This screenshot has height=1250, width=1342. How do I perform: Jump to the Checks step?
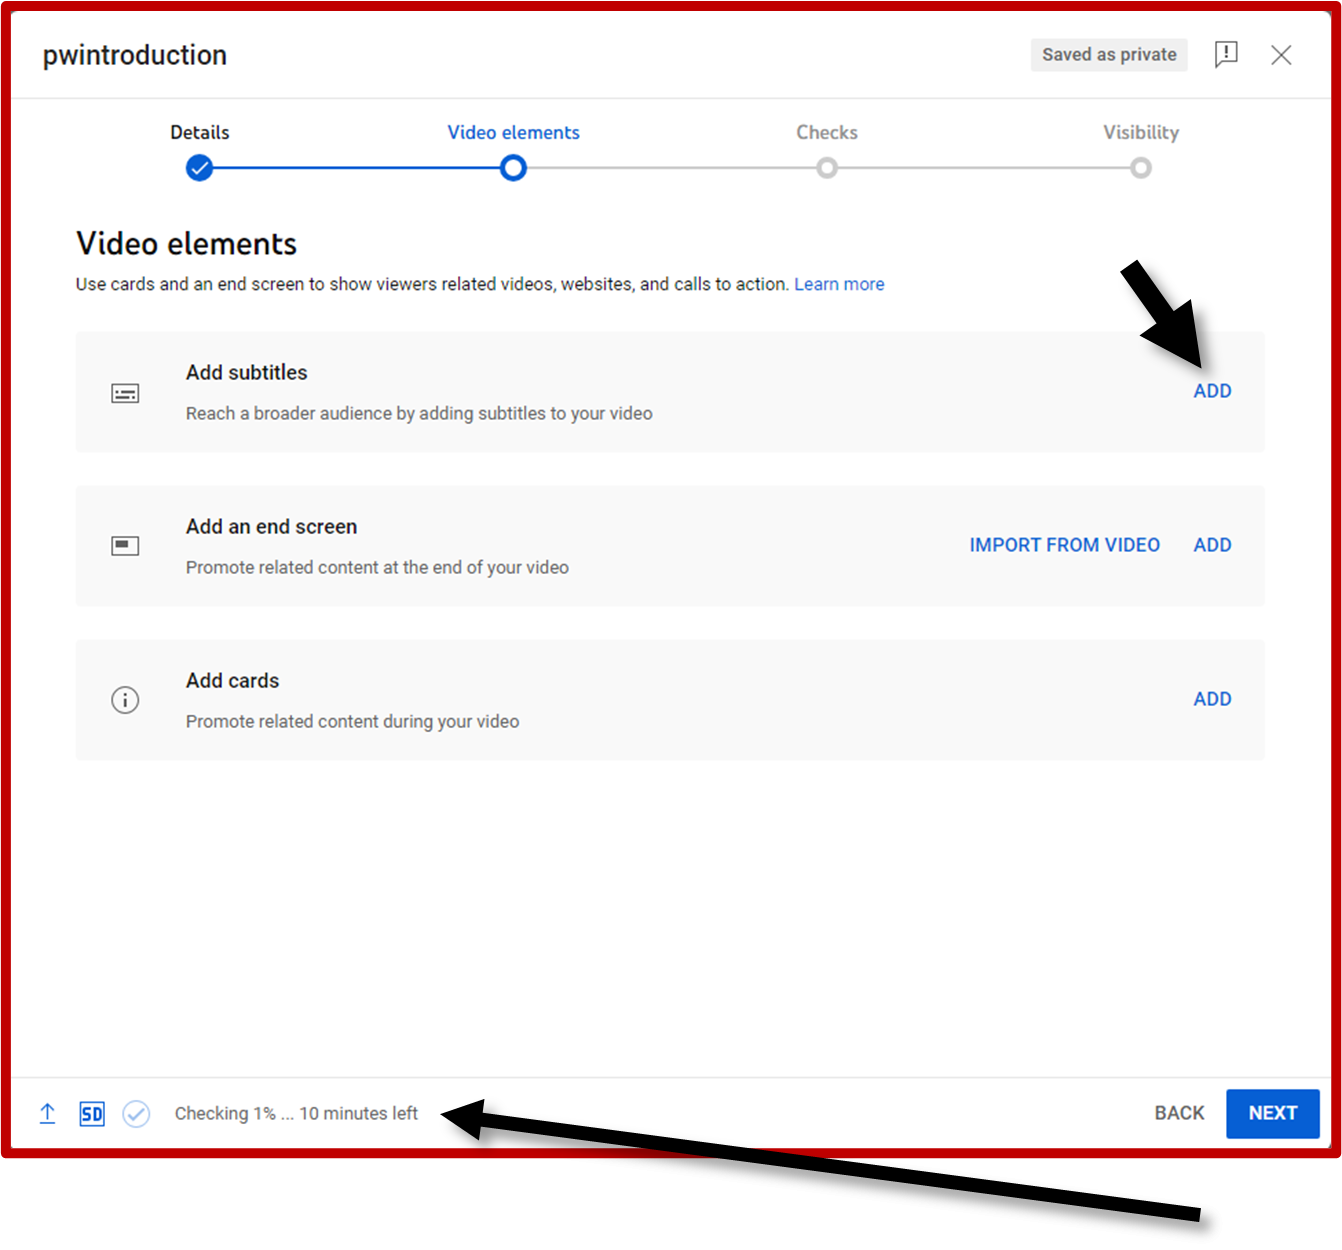(827, 132)
